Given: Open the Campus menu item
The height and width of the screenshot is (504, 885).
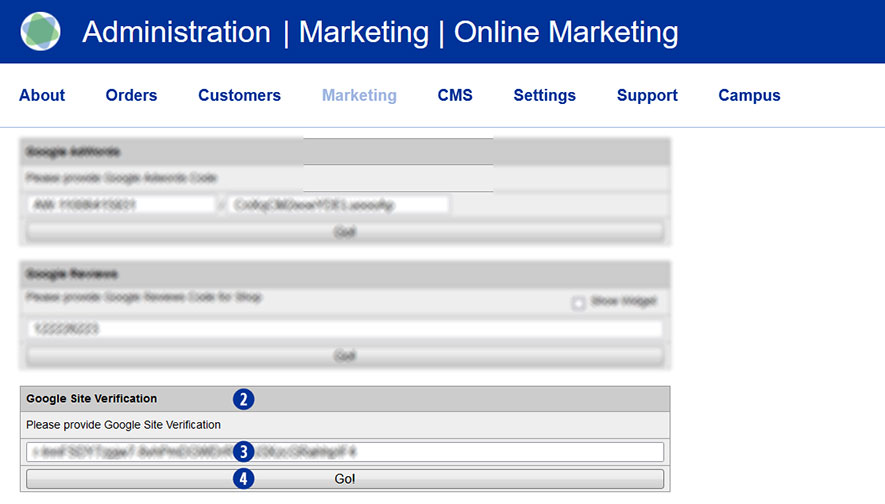Looking at the screenshot, I should 749,96.
